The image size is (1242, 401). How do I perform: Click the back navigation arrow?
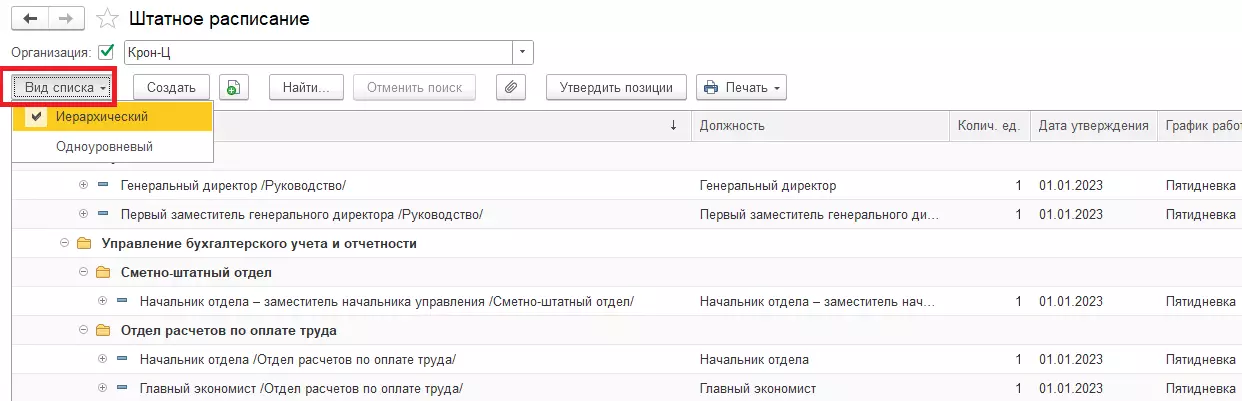pos(30,19)
